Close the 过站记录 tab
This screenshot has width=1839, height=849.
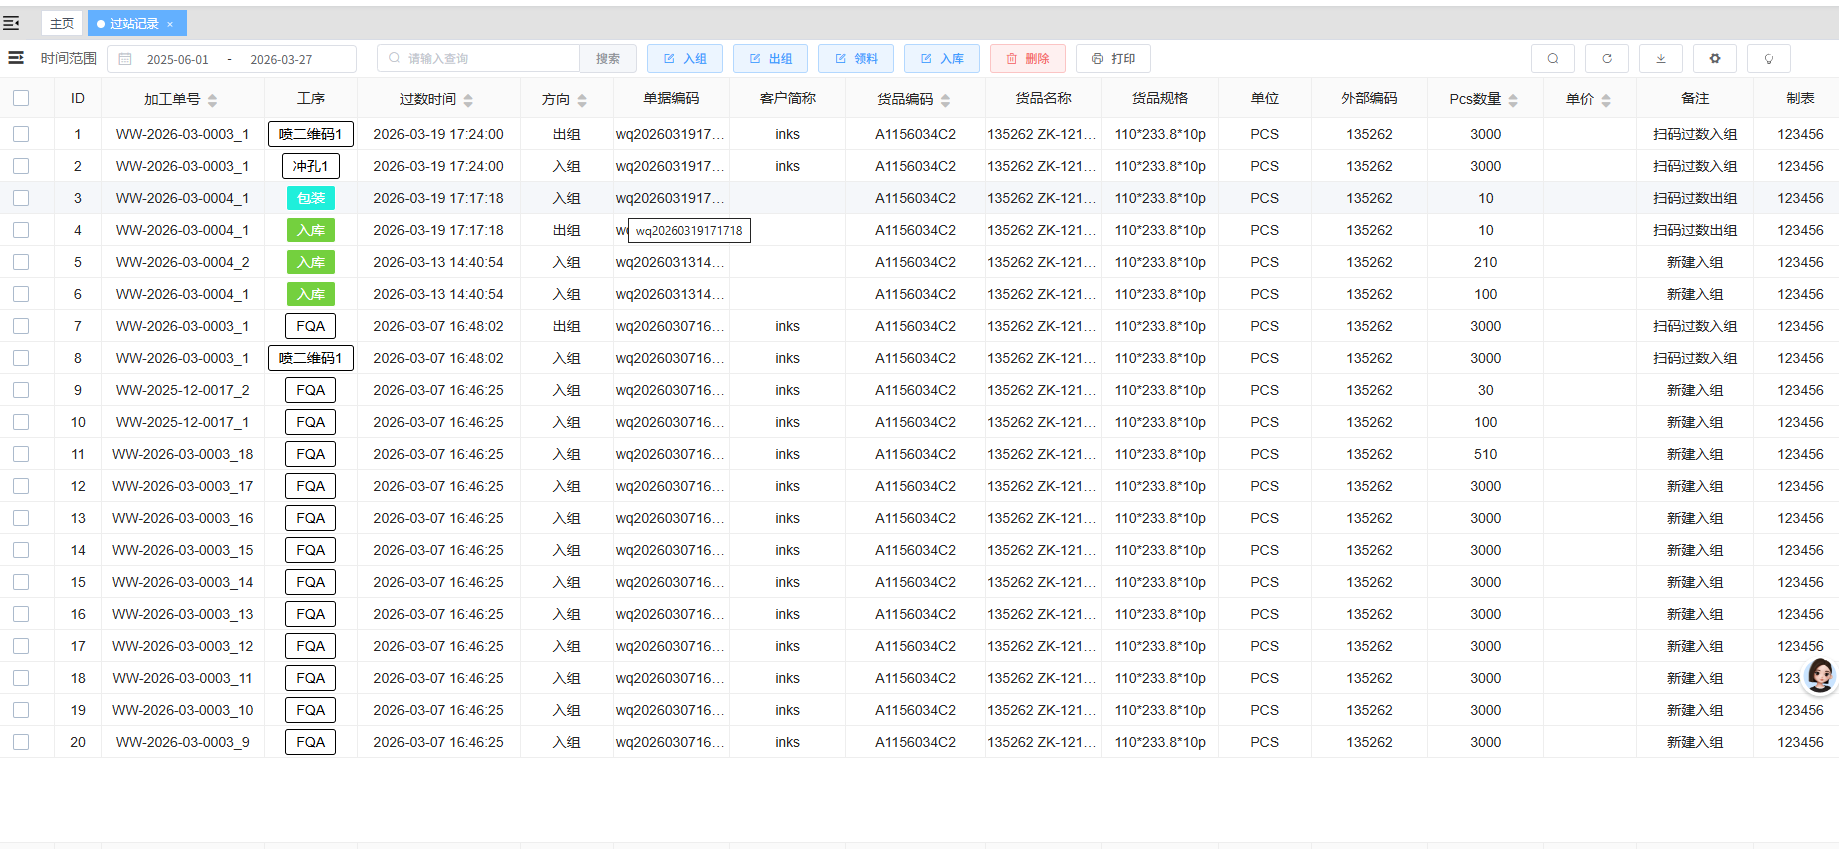(x=170, y=24)
